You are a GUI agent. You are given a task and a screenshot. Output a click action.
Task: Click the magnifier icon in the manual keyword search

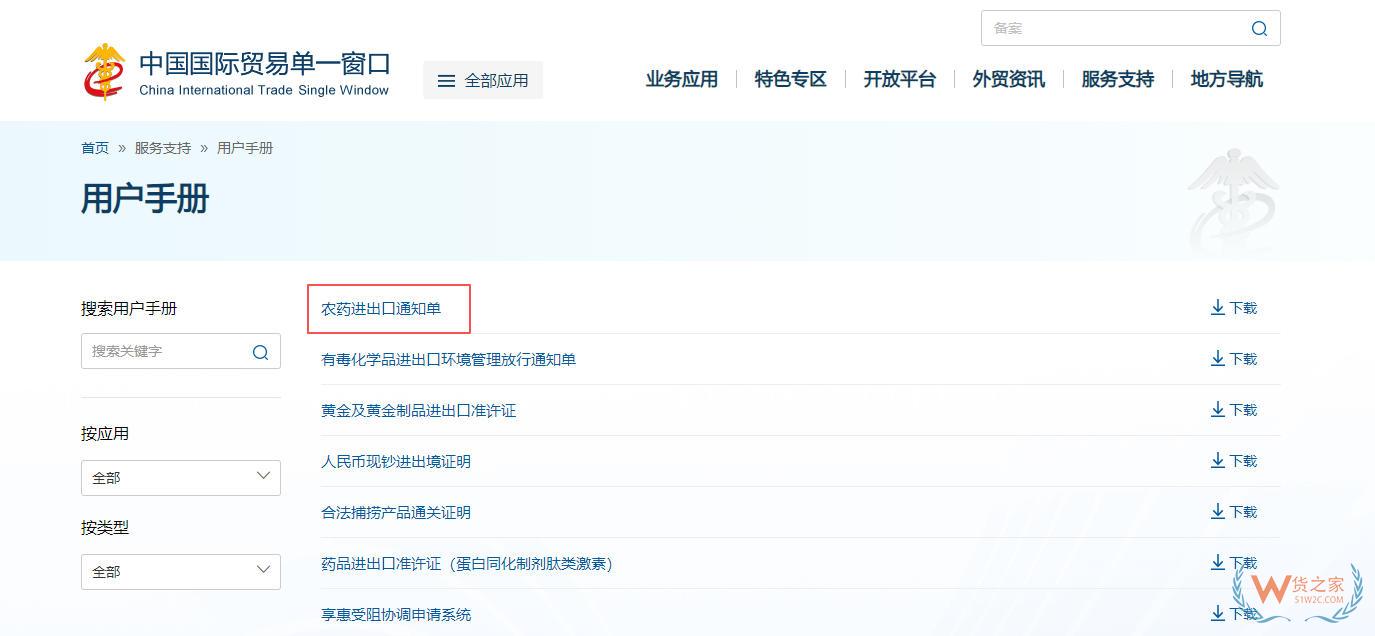point(260,352)
